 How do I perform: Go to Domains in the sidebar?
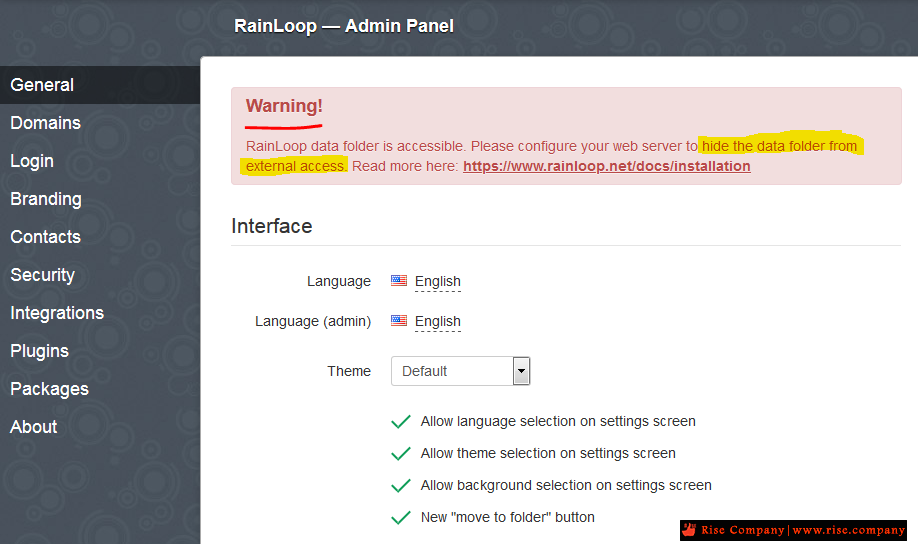tap(100, 123)
